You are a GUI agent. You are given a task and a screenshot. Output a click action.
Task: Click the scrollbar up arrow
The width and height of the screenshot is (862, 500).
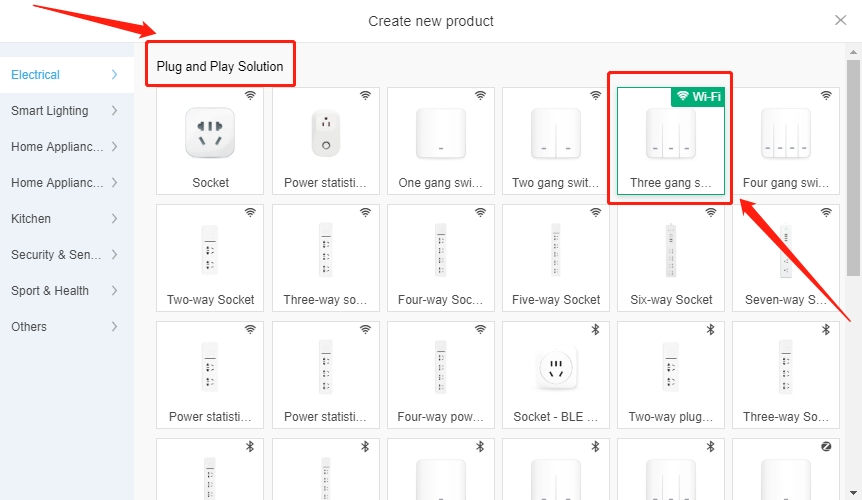click(853, 52)
